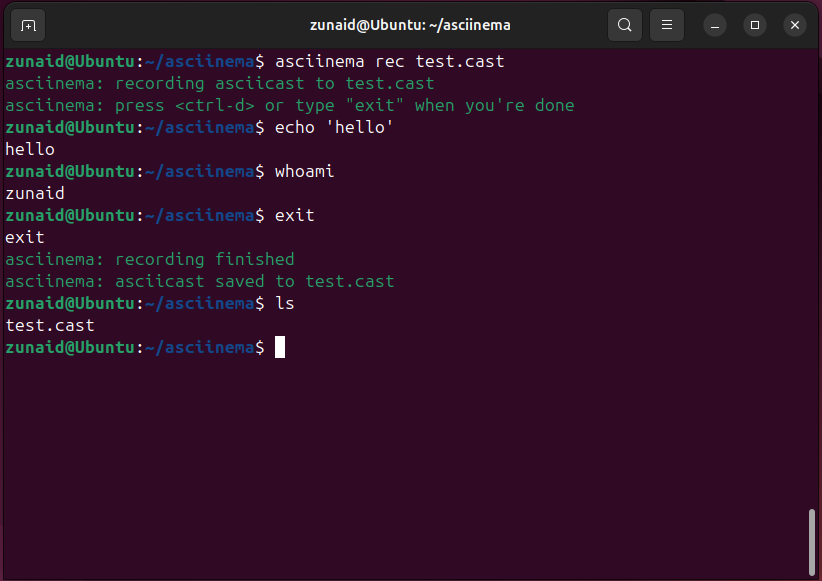The height and width of the screenshot is (581, 822).
Task: Open the main menu via the three-line icon
Action: tap(666, 24)
